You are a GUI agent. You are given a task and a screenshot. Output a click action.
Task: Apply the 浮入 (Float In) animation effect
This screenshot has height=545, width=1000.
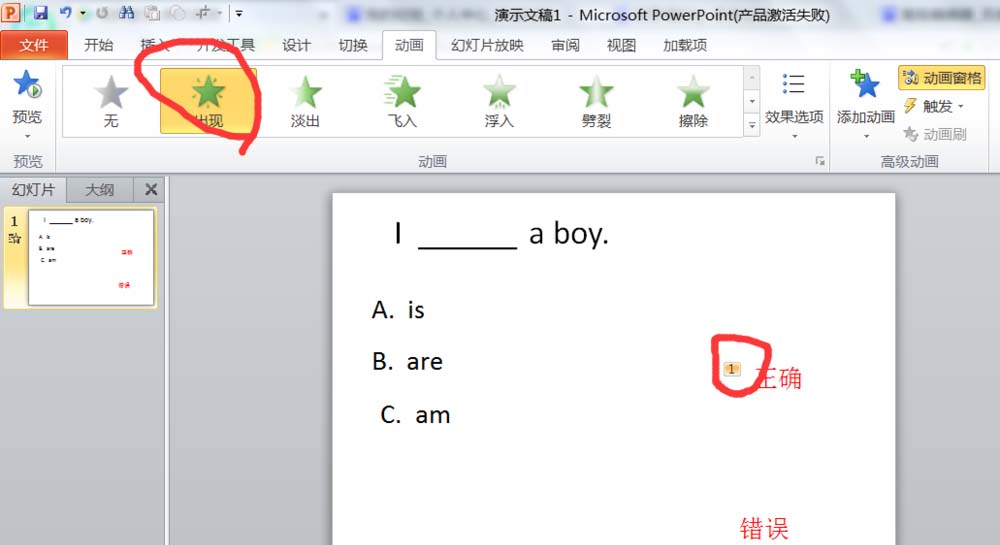[x=499, y=101]
